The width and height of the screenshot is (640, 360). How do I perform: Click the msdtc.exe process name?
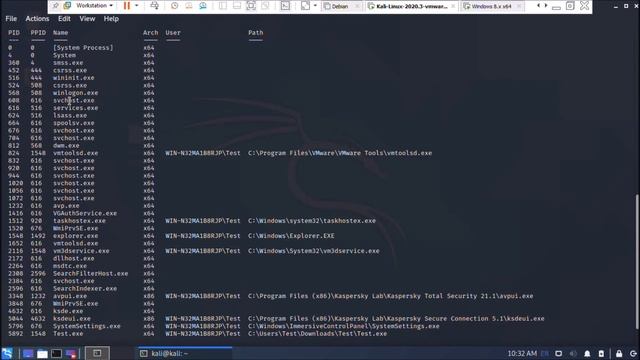click(x=70, y=266)
